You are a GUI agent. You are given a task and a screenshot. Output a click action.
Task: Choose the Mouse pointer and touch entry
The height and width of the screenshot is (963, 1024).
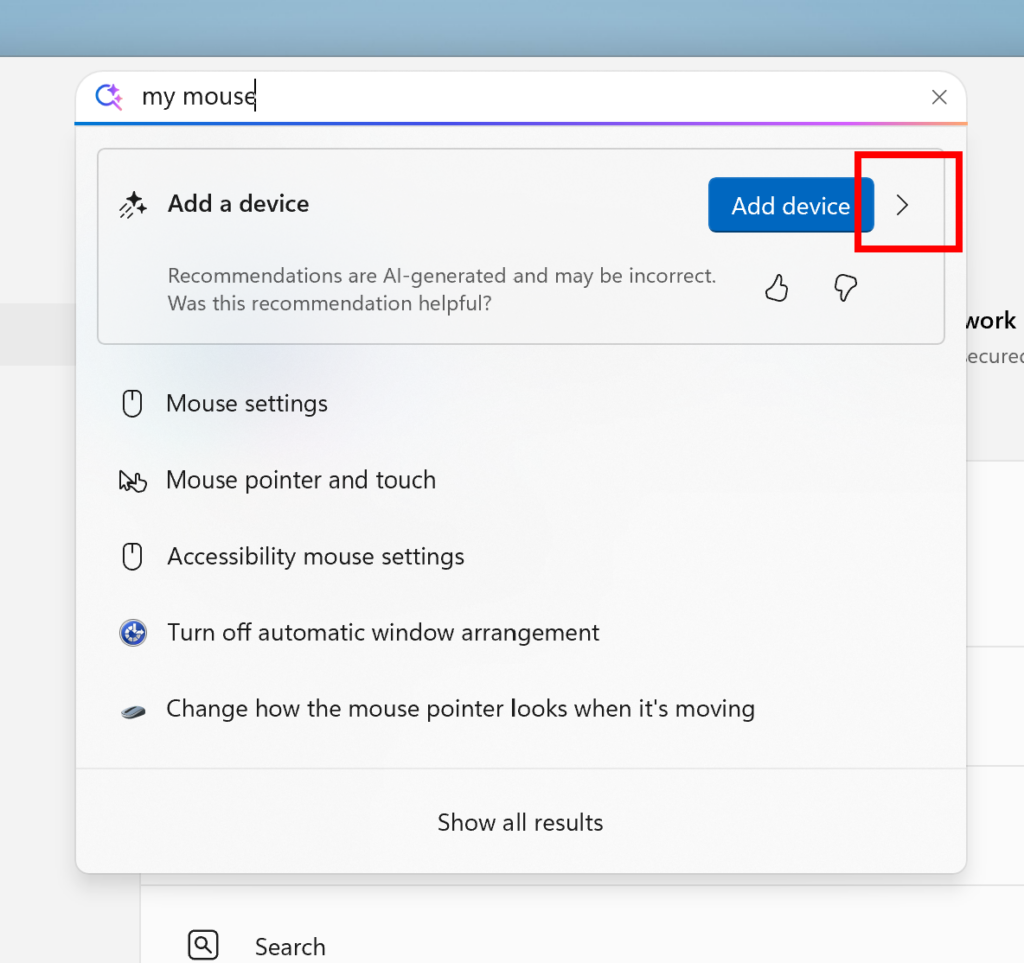(x=301, y=480)
